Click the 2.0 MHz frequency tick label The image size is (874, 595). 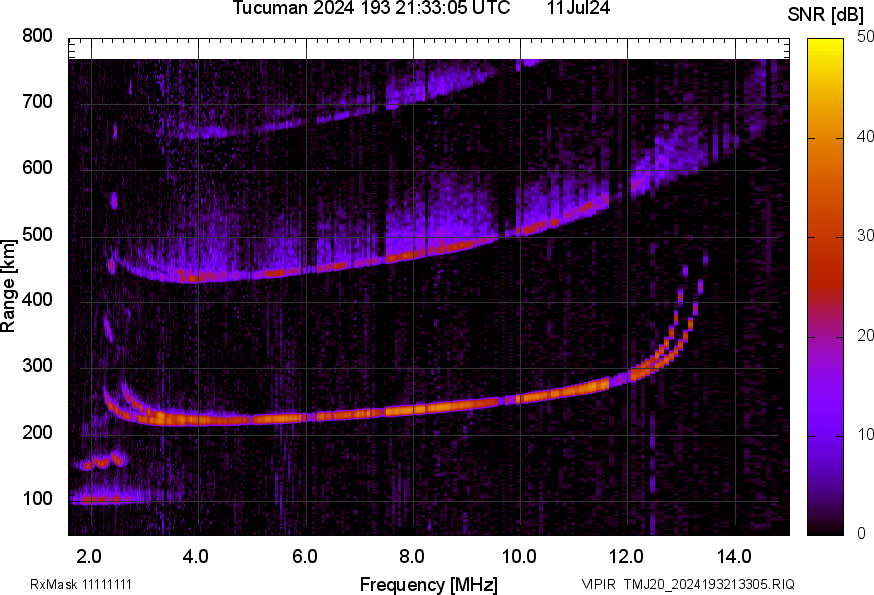pyautogui.click(x=89, y=556)
